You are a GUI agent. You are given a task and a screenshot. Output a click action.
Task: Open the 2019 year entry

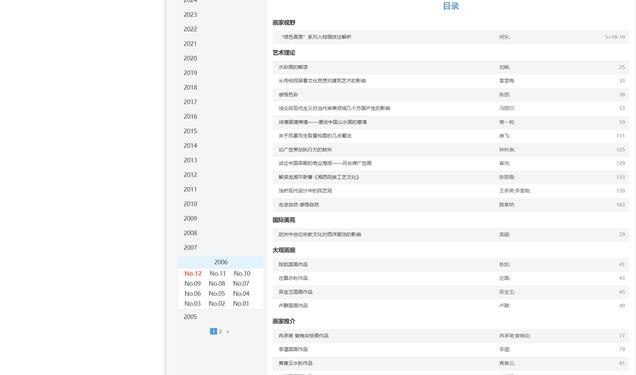(x=190, y=73)
